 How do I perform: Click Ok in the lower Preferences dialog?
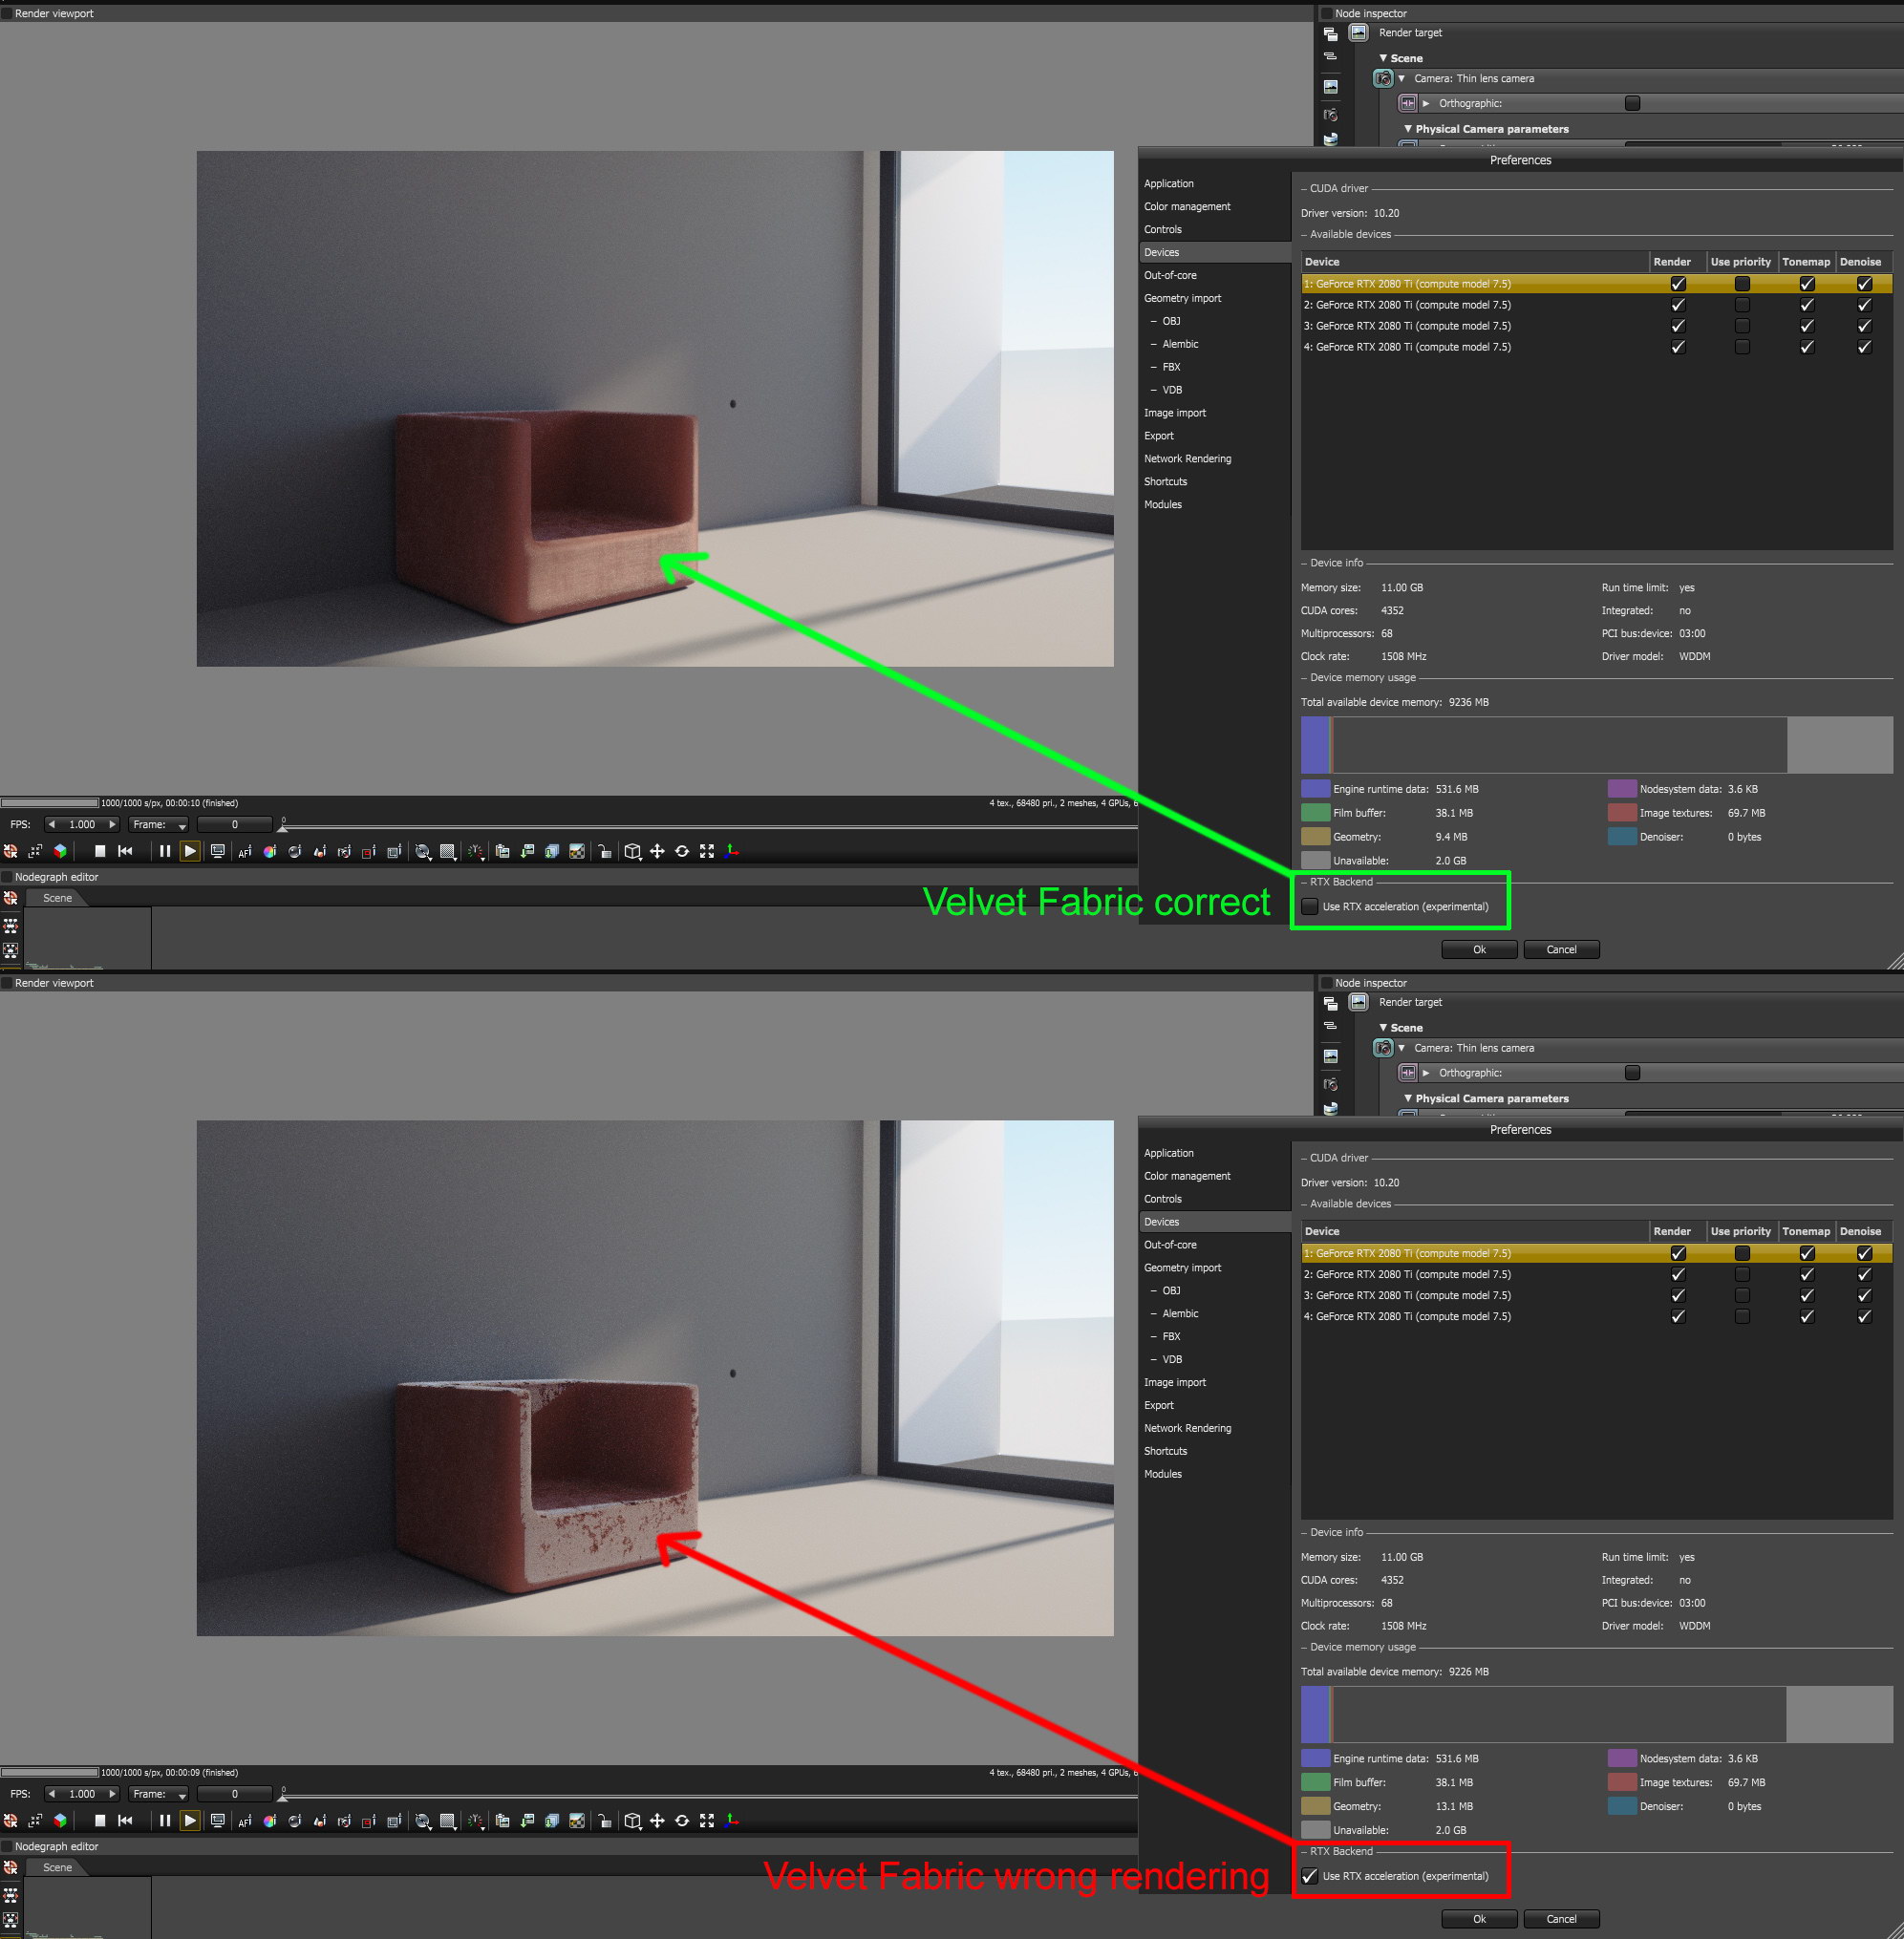(x=1478, y=1919)
